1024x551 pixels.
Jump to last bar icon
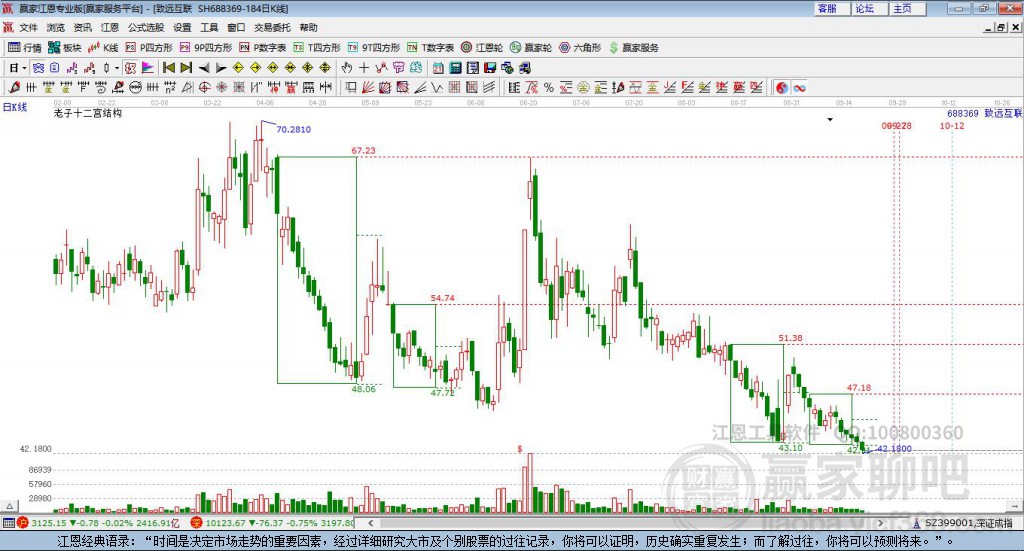click(x=186, y=68)
